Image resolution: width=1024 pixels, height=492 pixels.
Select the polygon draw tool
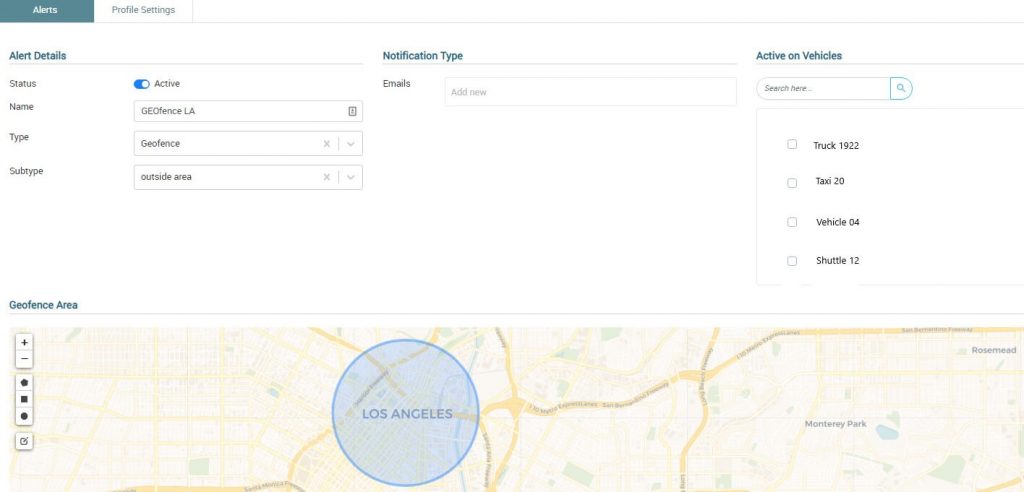pyautogui.click(x=25, y=382)
